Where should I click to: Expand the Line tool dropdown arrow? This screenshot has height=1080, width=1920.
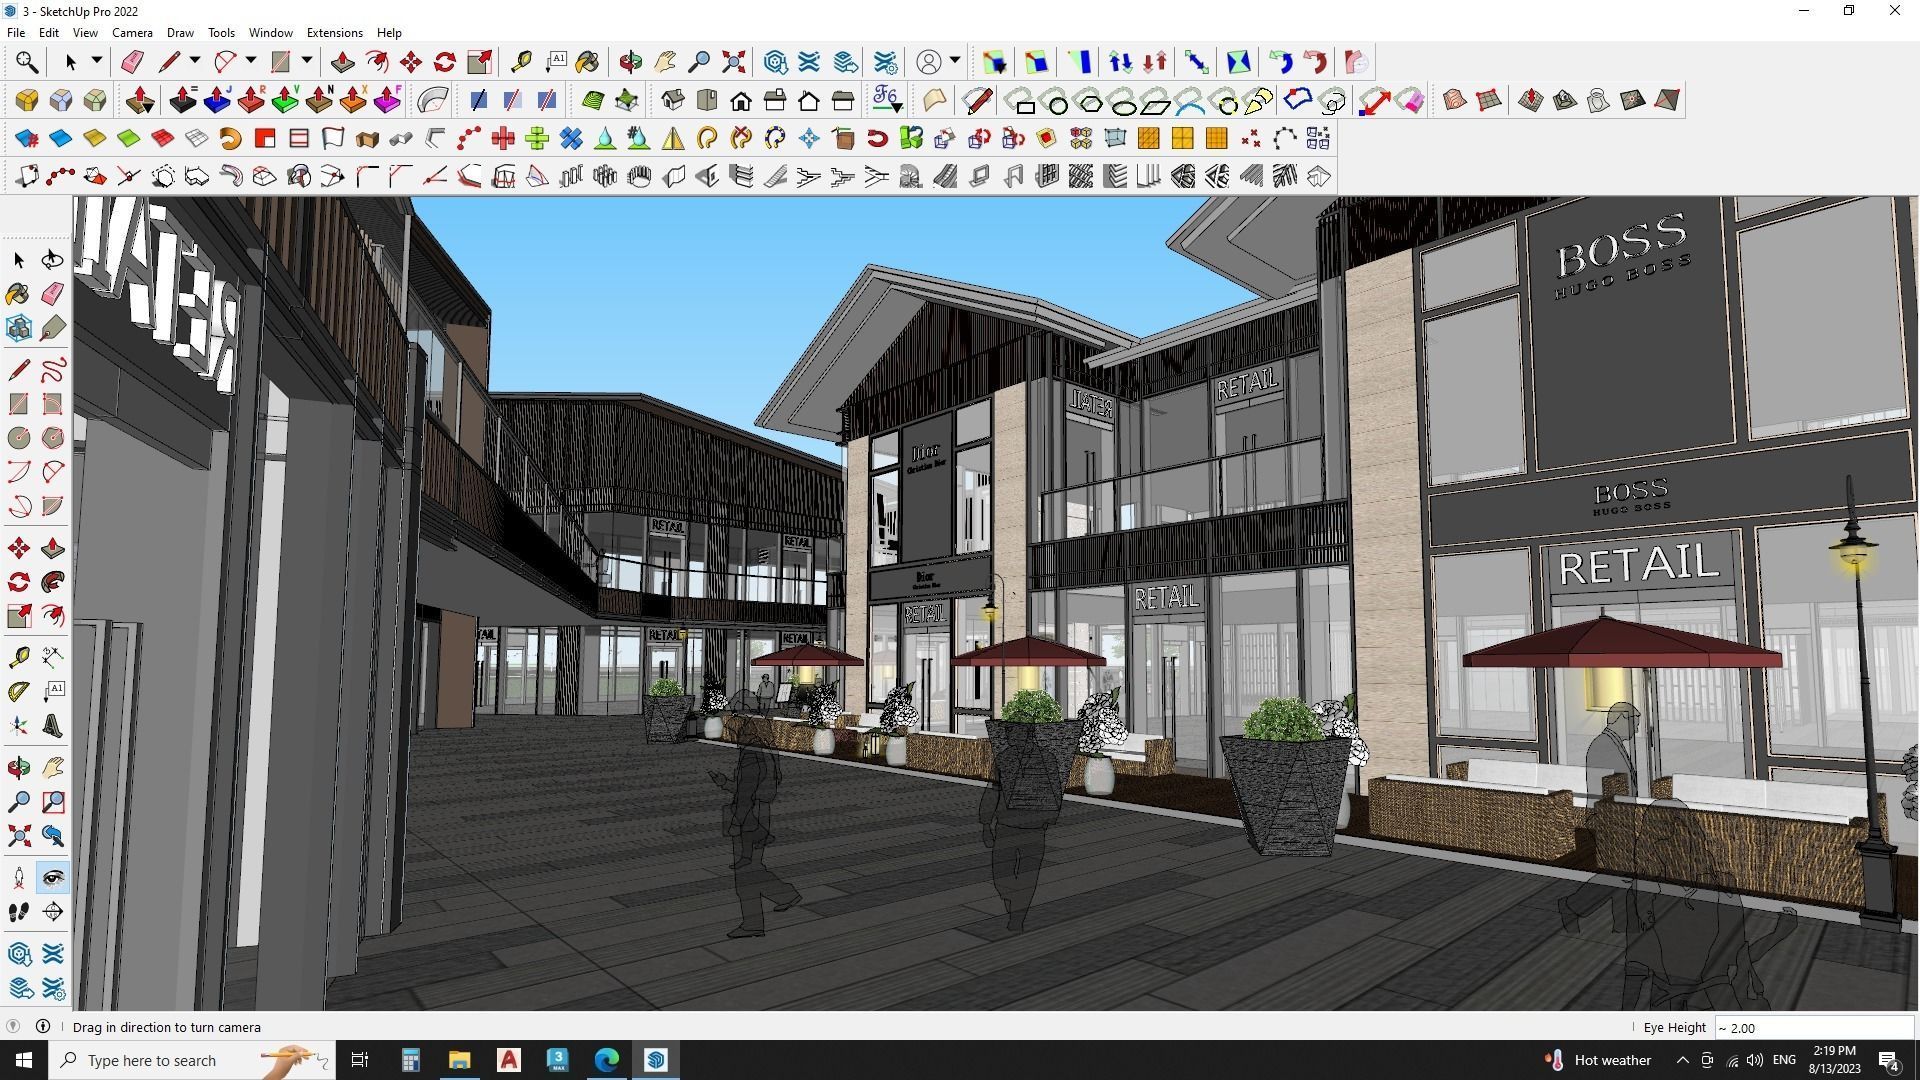click(195, 61)
